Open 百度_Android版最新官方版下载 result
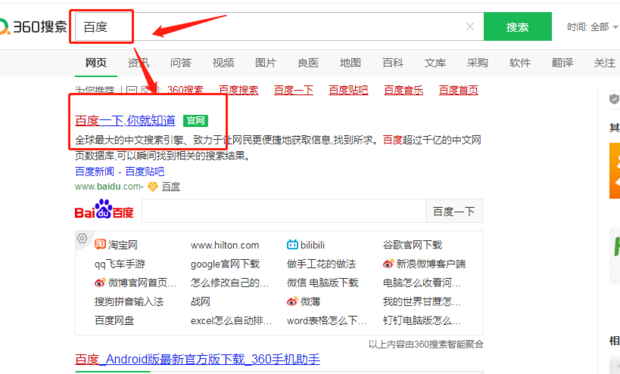620x374 pixels. pyautogui.click(x=197, y=359)
